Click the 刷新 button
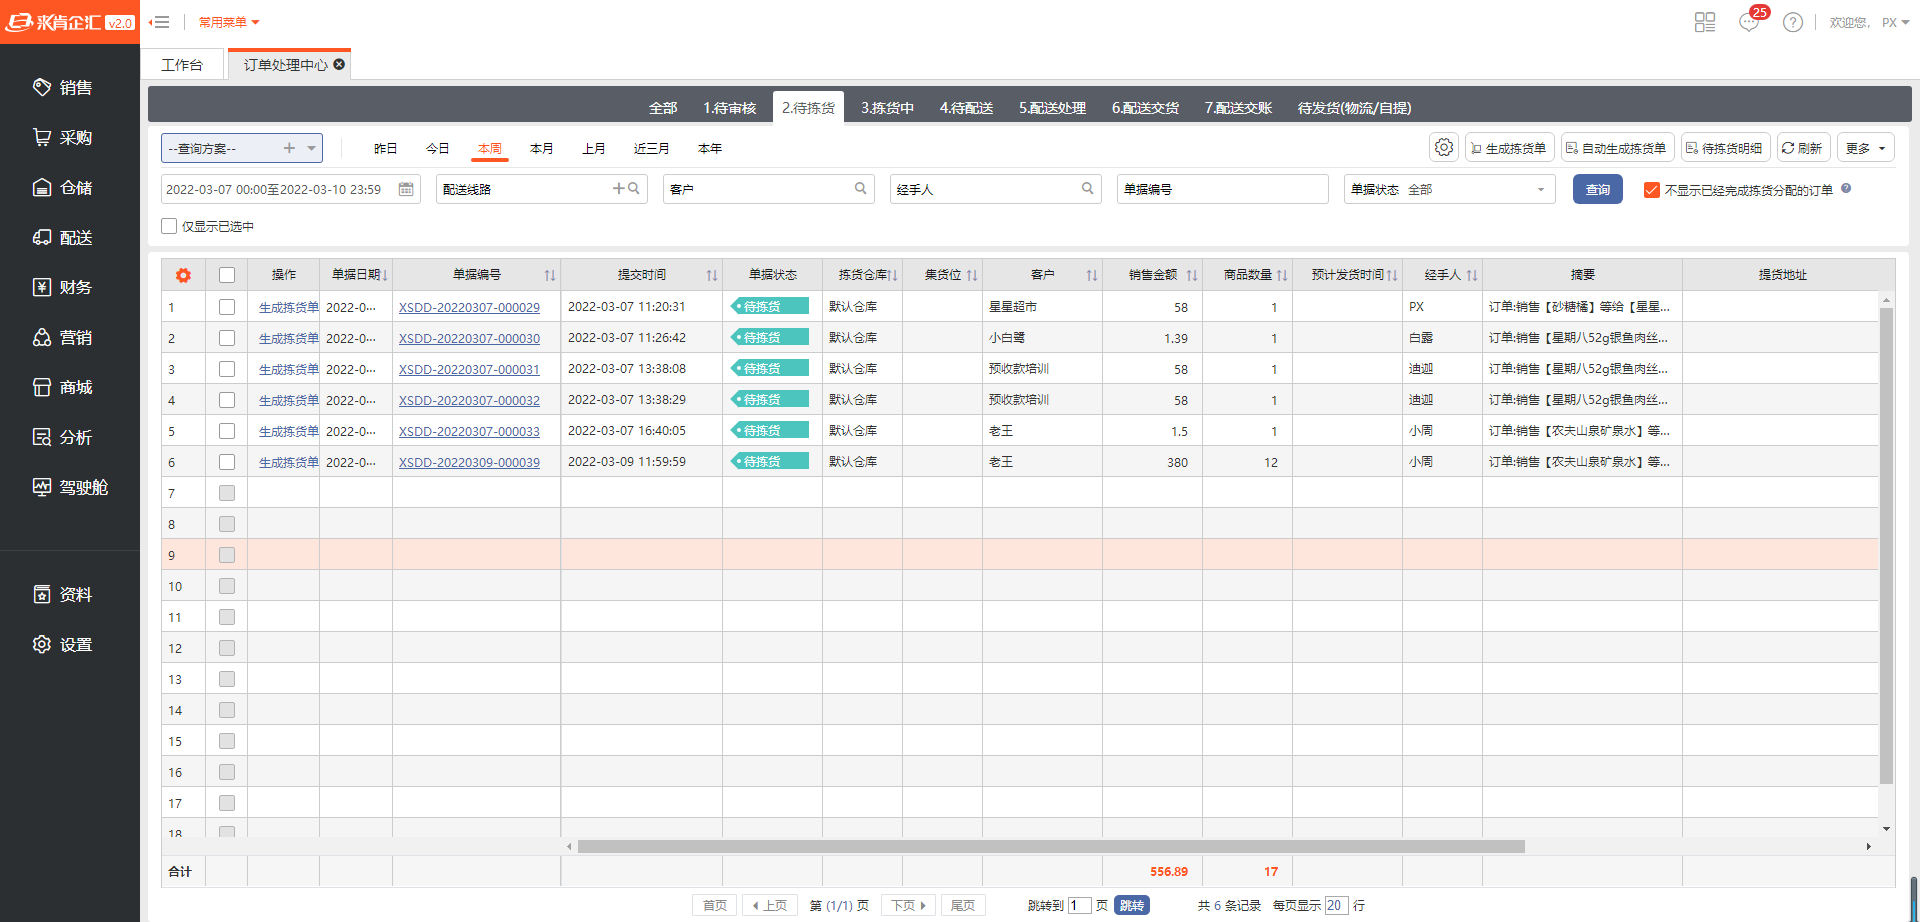The height and width of the screenshot is (922, 1920). (x=1803, y=148)
